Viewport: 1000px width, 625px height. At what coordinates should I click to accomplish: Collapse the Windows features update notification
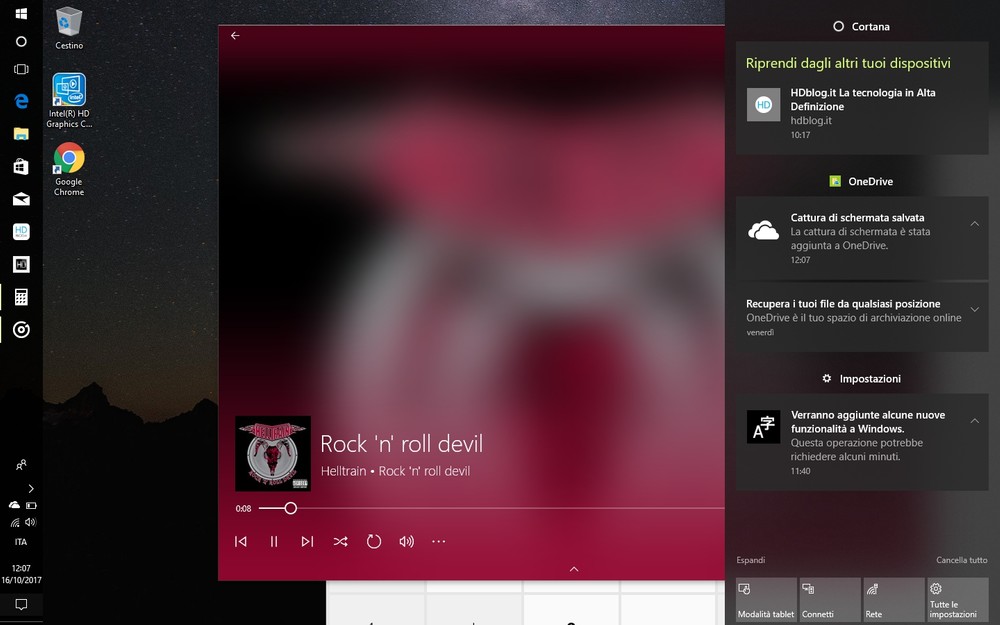coord(974,421)
